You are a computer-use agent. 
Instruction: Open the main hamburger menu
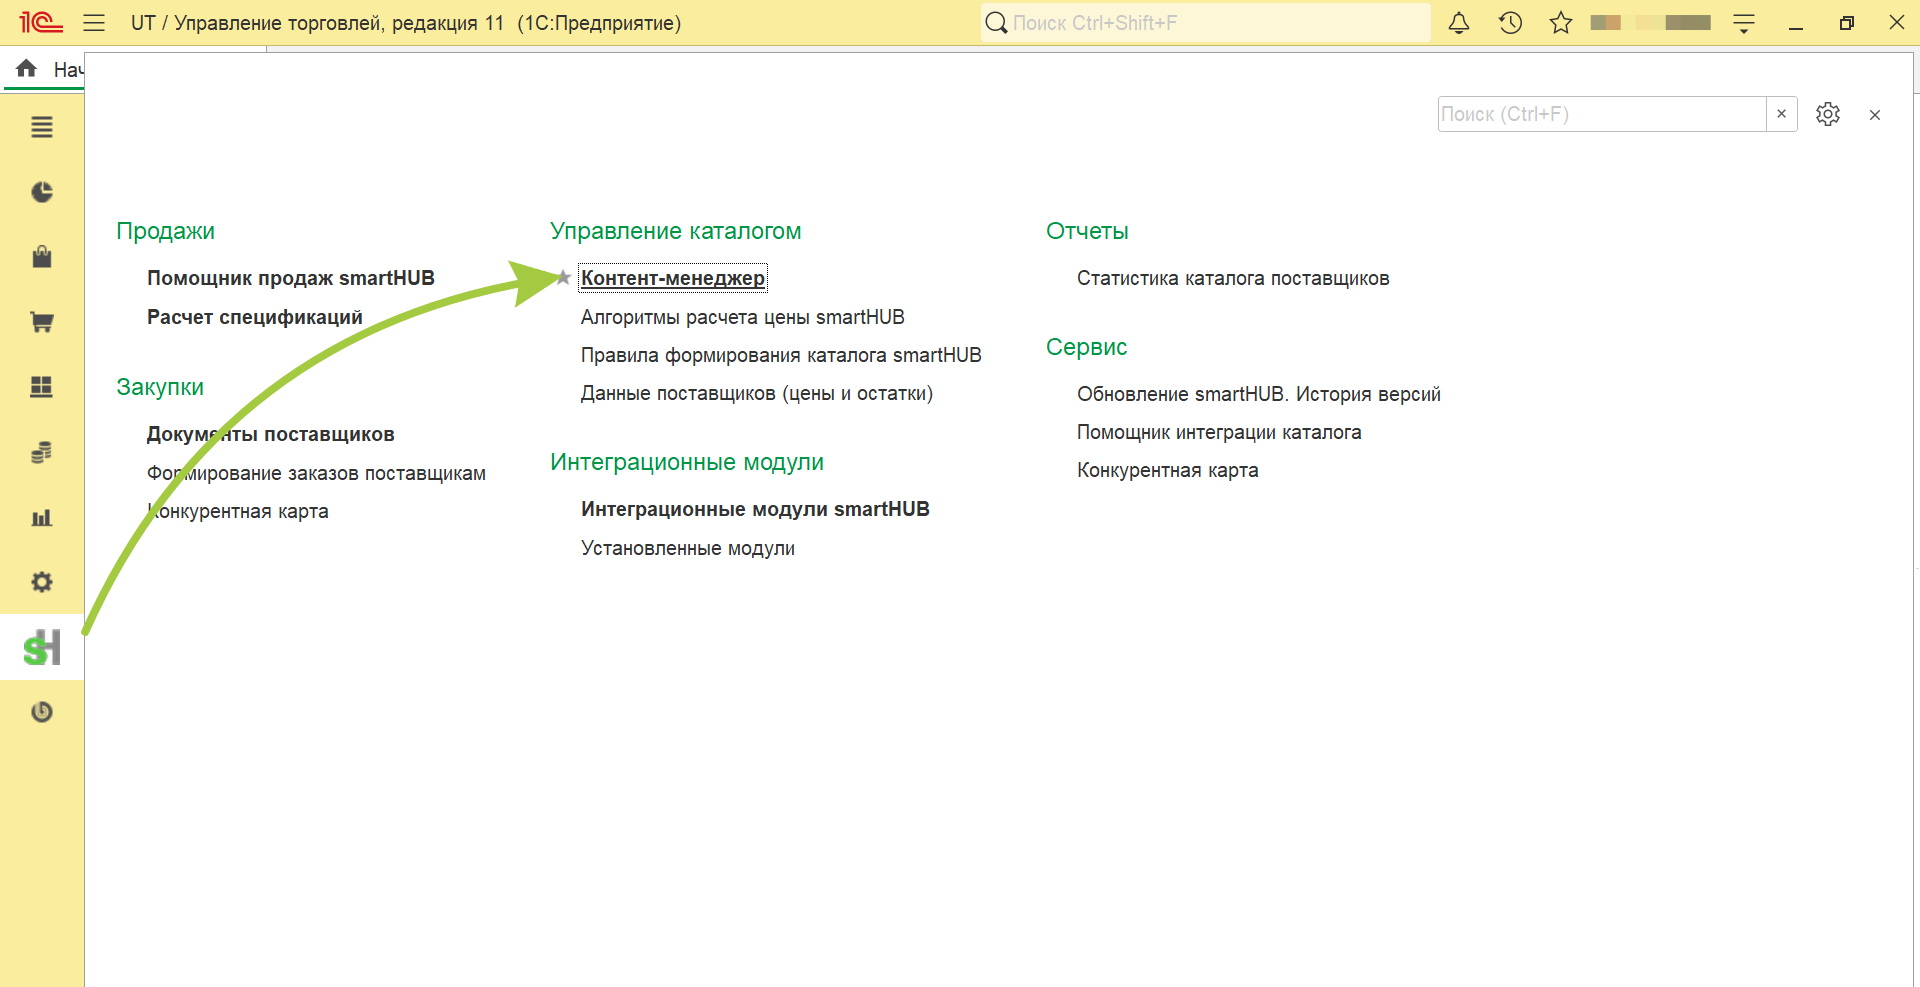(94, 23)
